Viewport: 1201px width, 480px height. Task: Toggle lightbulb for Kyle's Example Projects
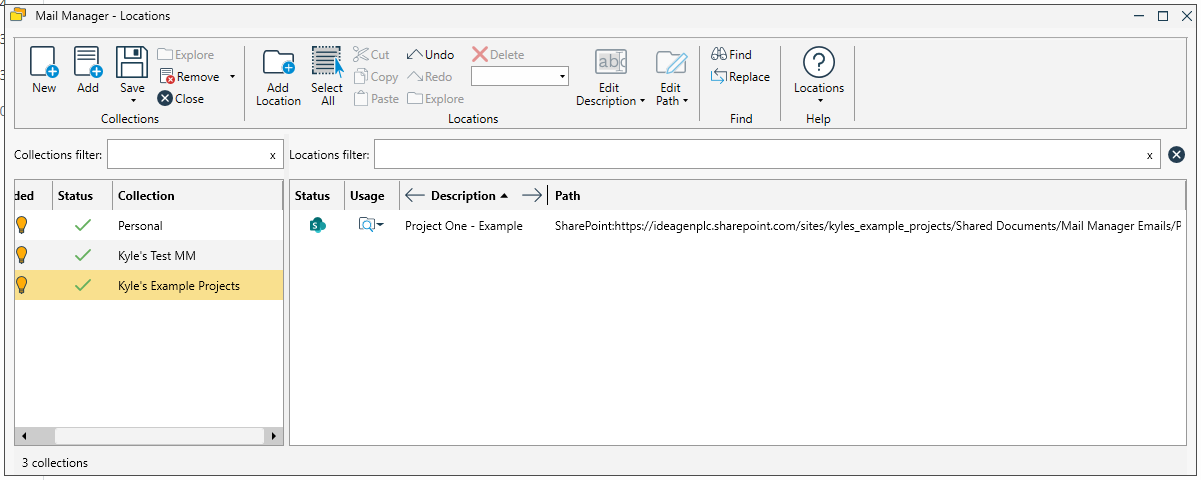(21, 286)
